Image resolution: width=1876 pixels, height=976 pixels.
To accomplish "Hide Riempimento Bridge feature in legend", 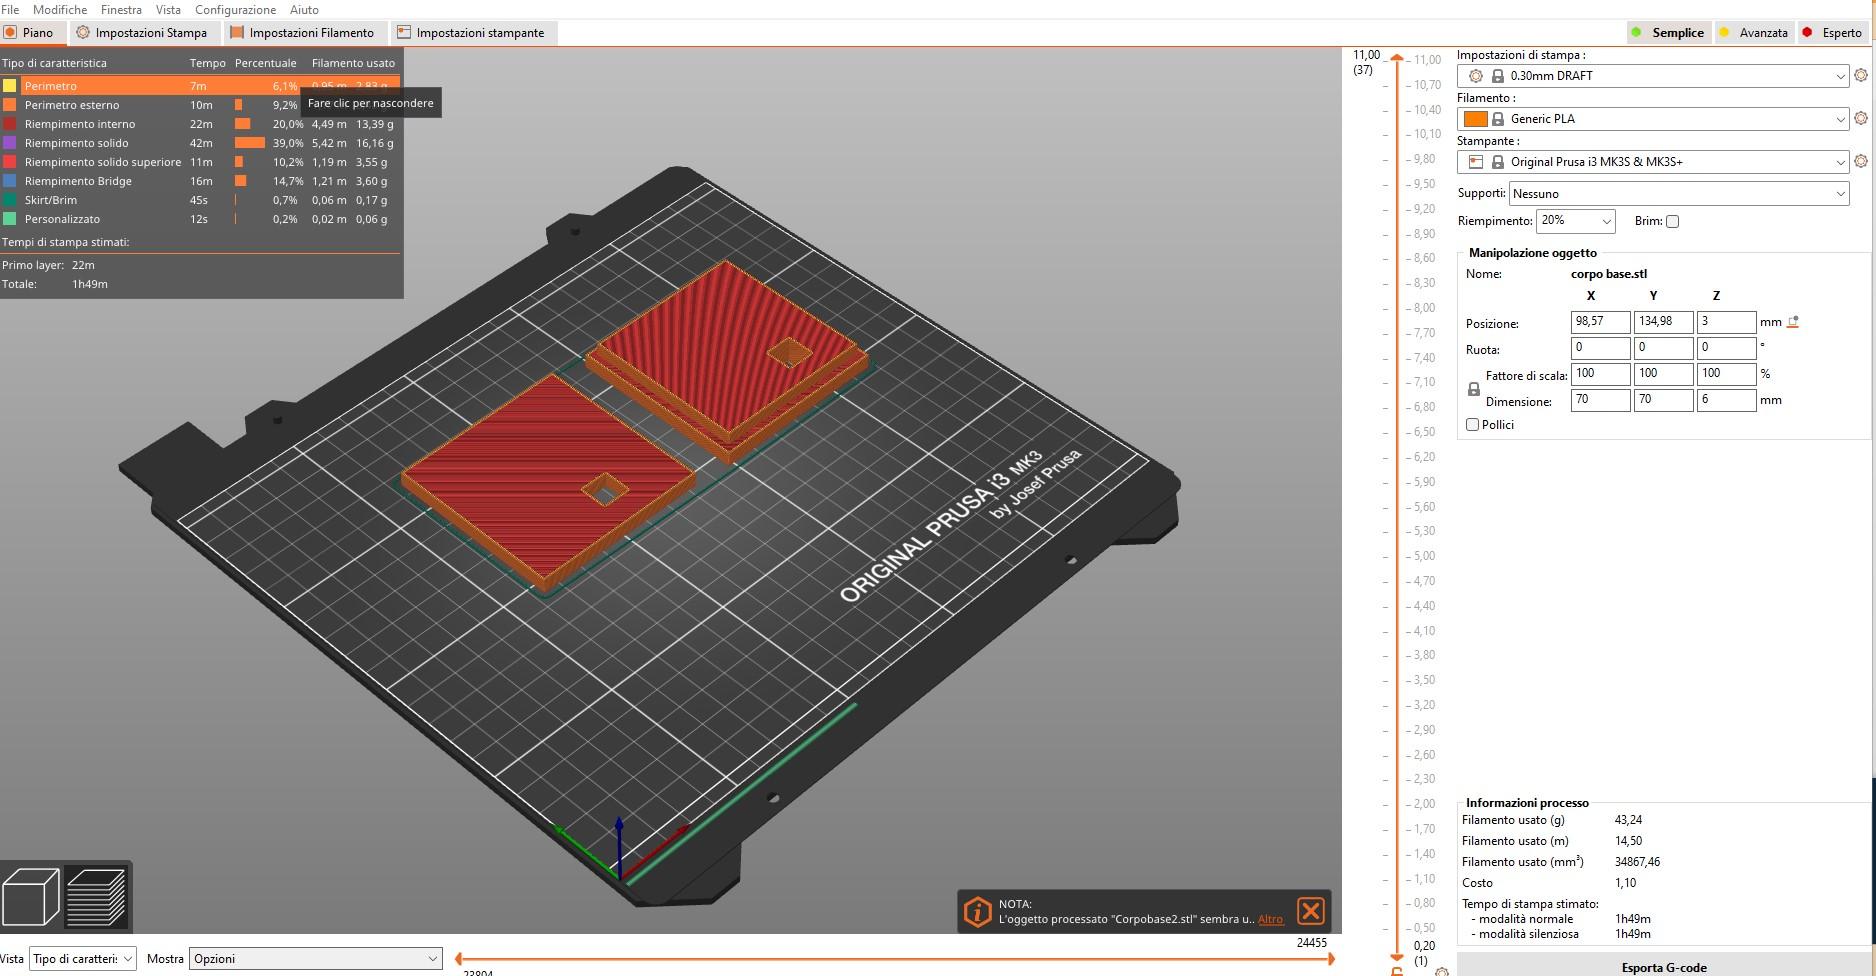I will [x=200, y=181].
